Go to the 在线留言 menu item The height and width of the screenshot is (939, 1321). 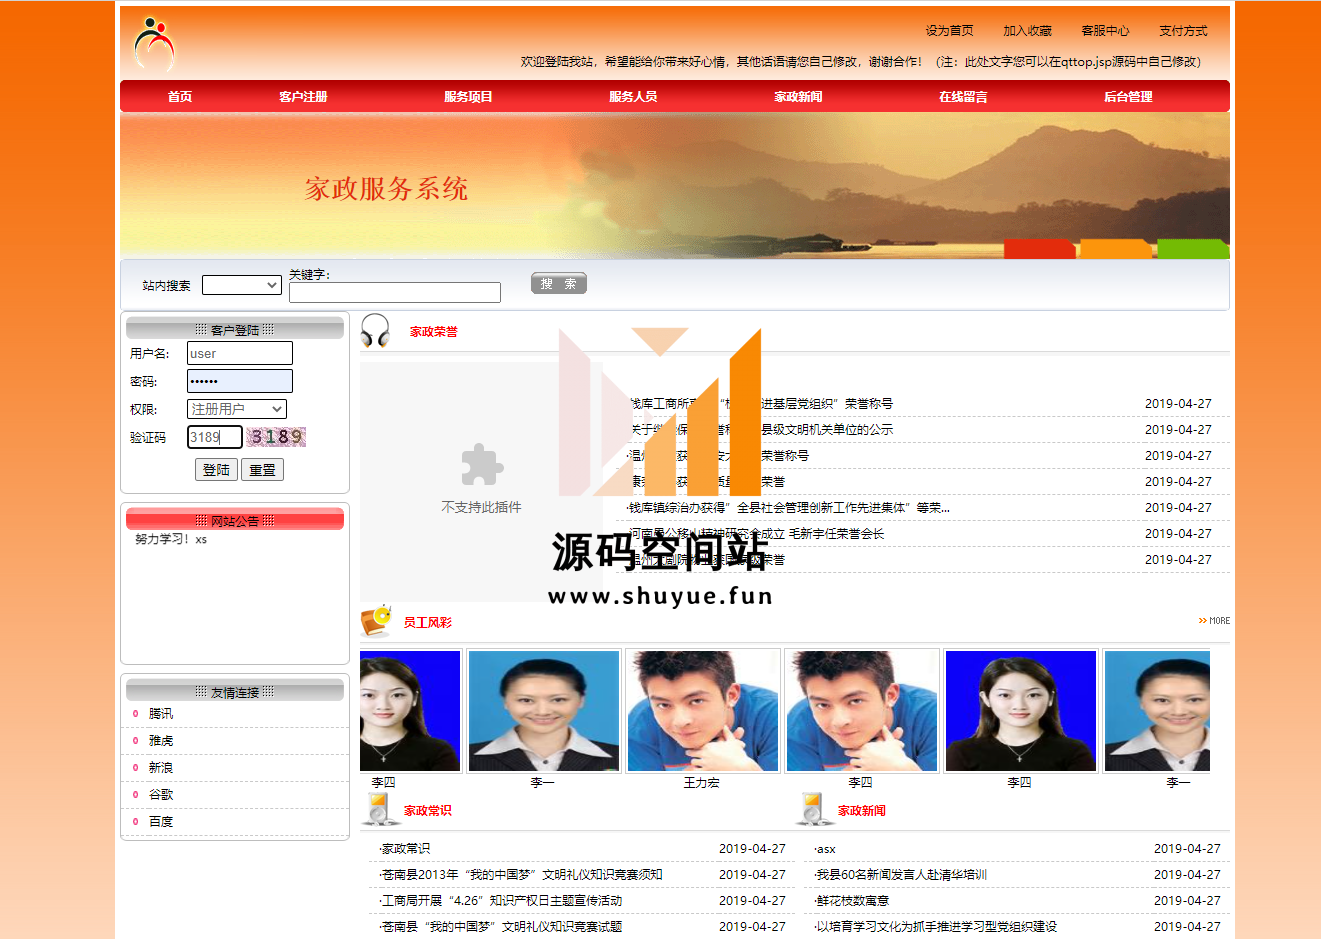pyautogui.click(x=962, y=97)
